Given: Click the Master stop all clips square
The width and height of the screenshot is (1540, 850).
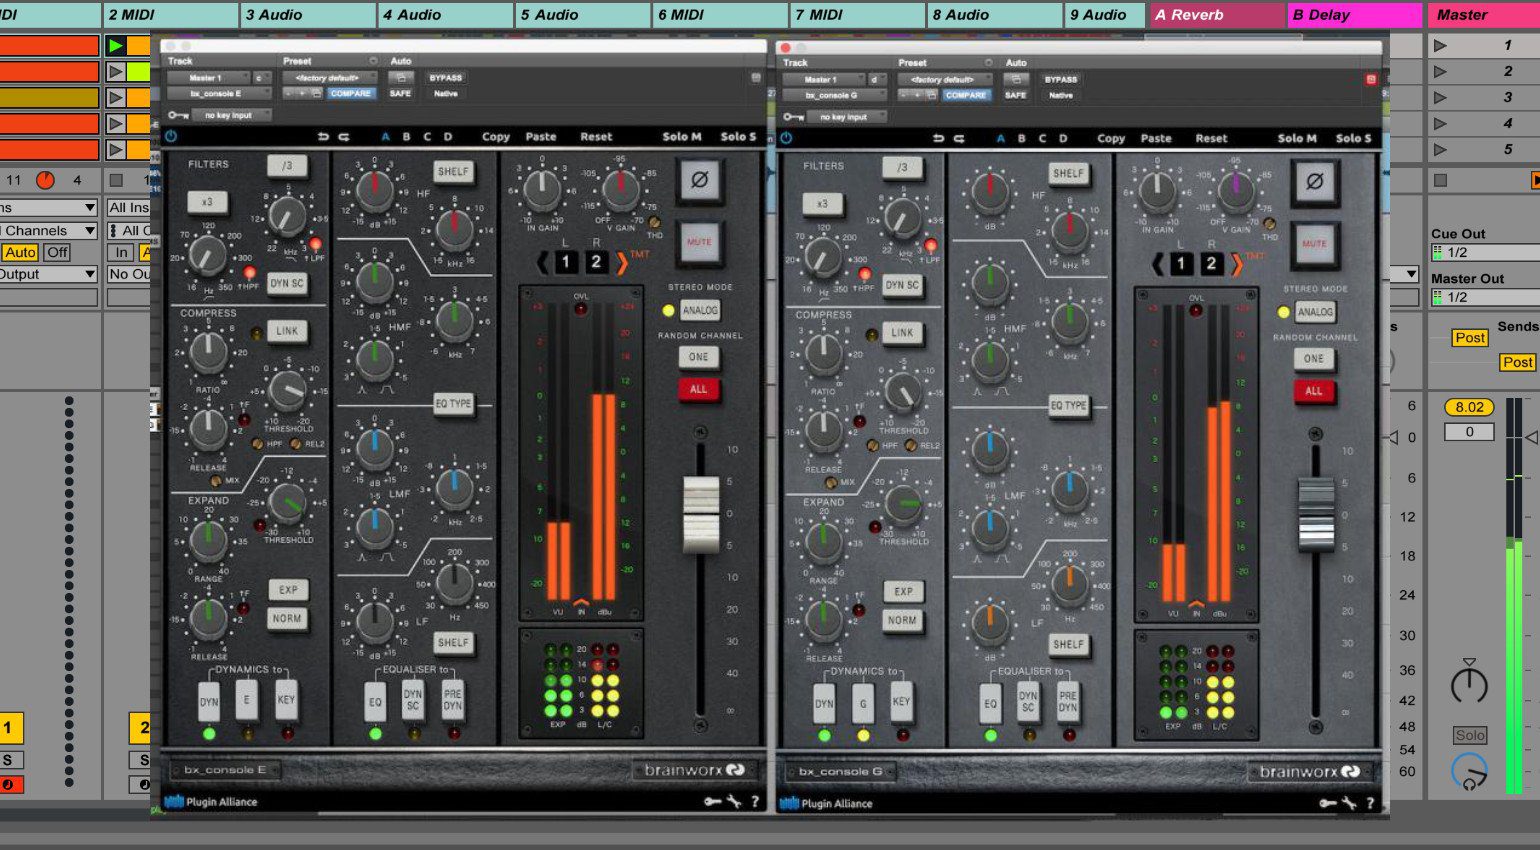Looking at the screenshot, I should [1440, 180].
